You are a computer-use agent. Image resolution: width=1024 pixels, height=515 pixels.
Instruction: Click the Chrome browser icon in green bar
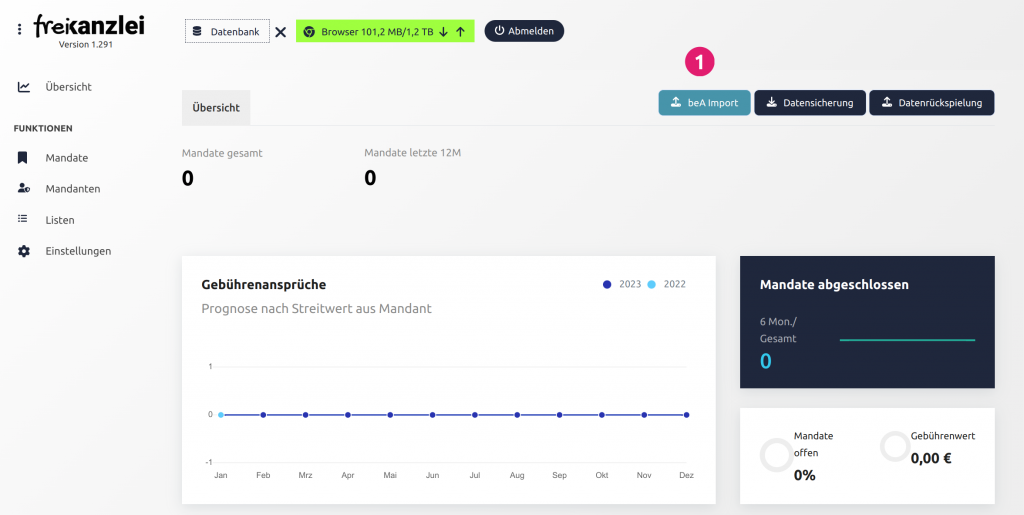[309, 31]
